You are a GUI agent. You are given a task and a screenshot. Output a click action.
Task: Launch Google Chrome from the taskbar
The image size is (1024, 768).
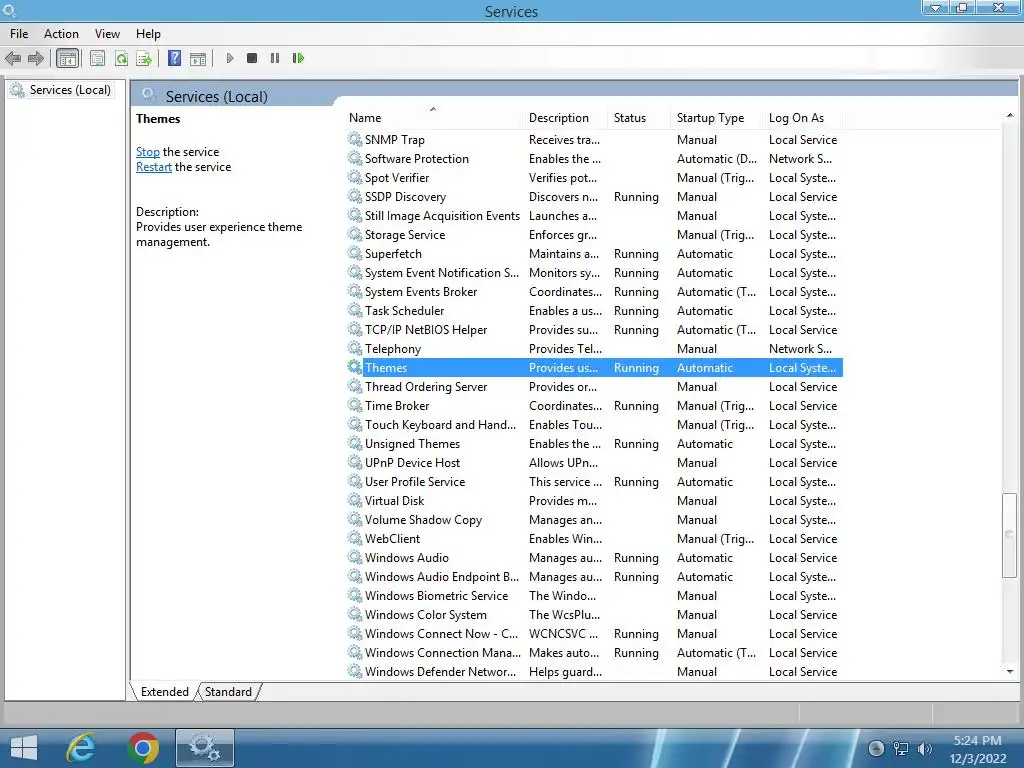143,748
